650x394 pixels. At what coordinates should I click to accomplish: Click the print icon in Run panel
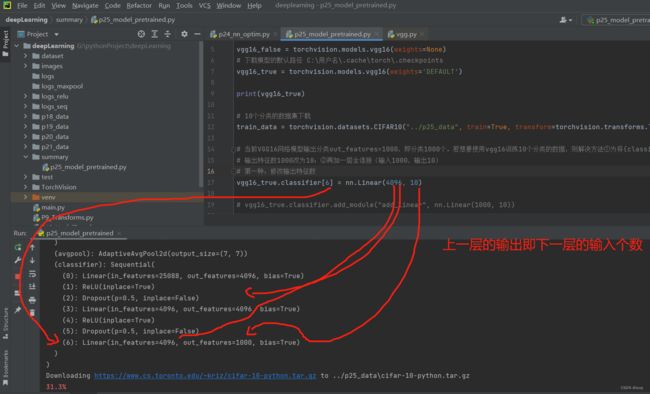(32, 300)
